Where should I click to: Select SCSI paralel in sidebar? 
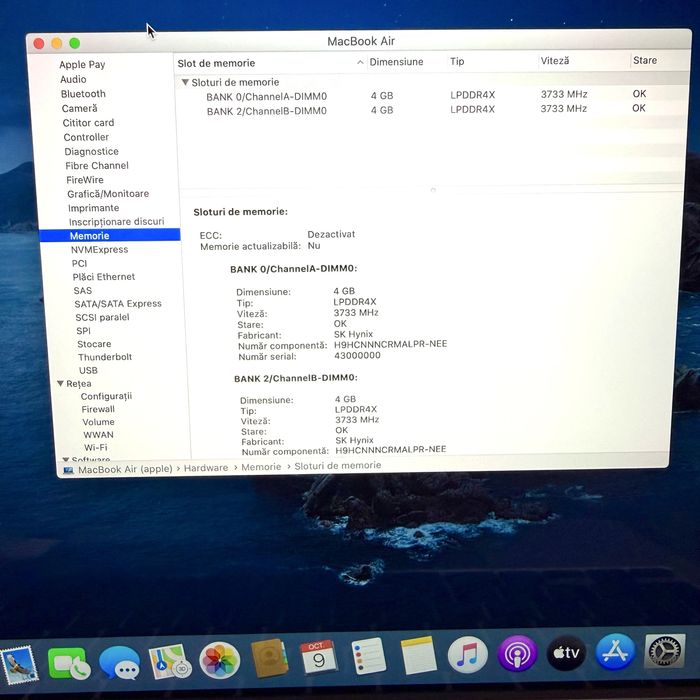pyautogui.click(x=102, y=317)
